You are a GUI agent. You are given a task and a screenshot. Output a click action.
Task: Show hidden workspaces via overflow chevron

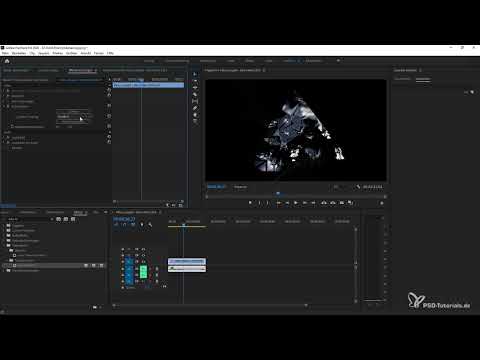tap(338, 61)
